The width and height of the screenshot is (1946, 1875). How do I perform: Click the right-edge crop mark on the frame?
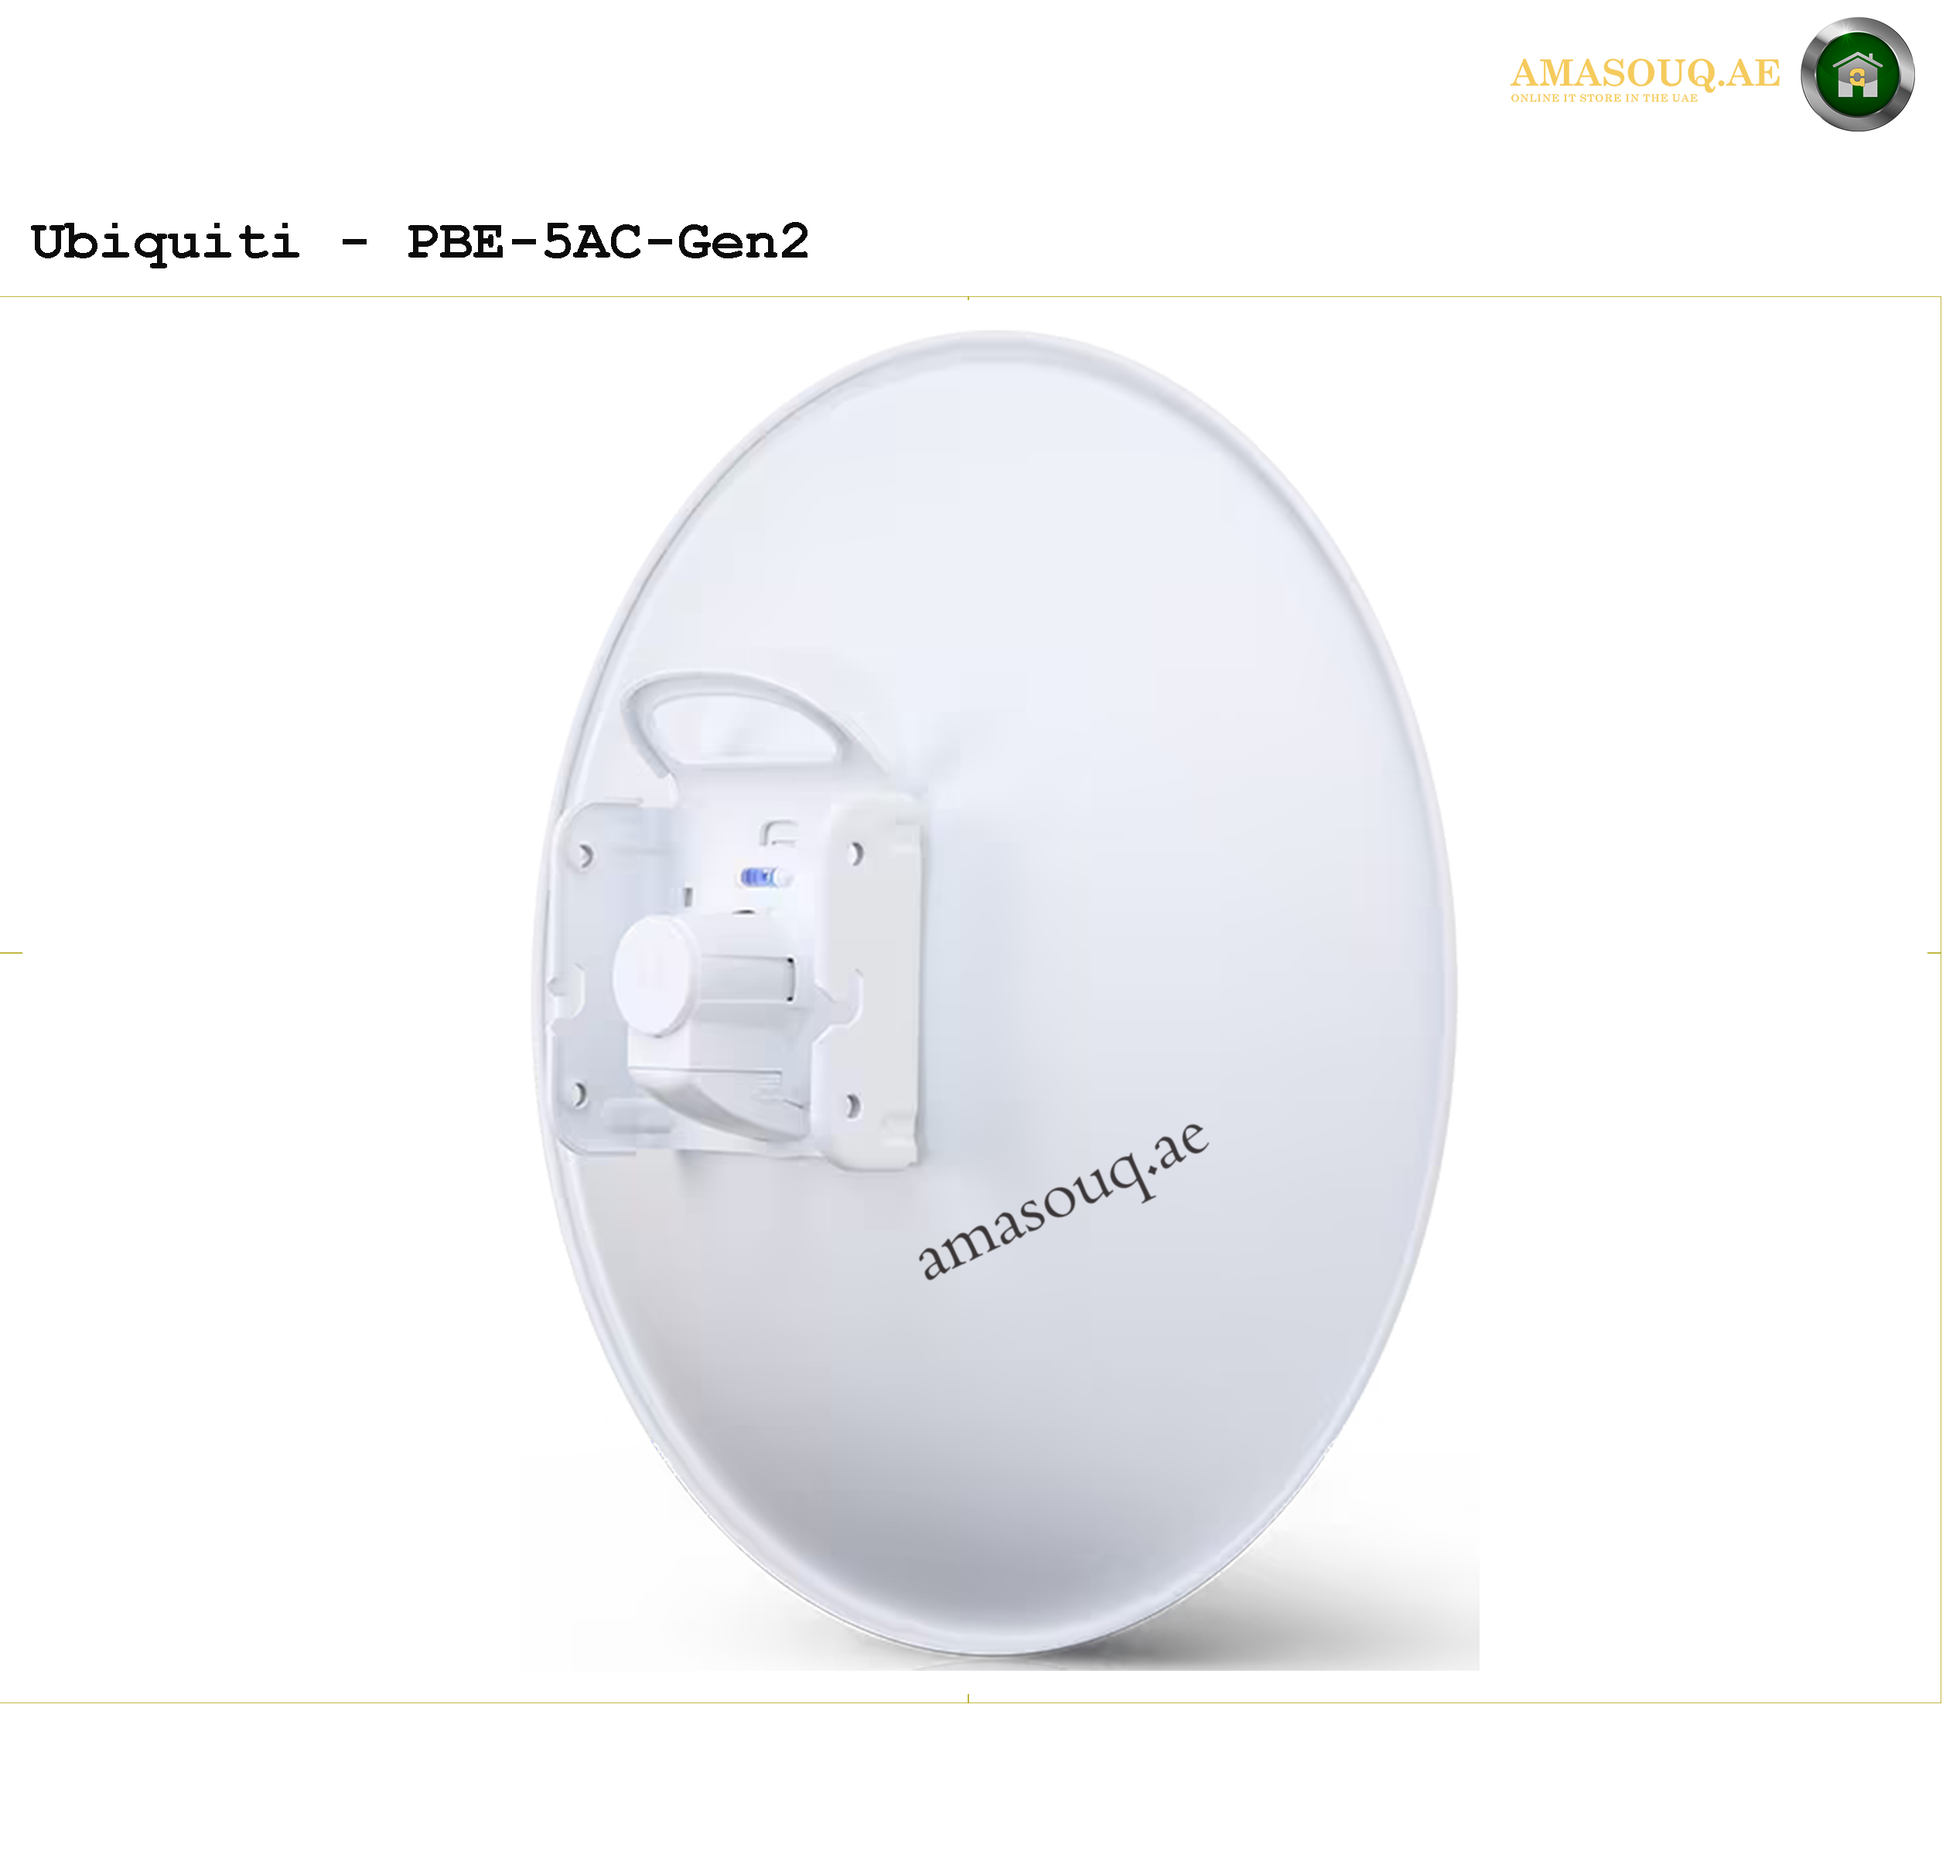pos(1934,953)
